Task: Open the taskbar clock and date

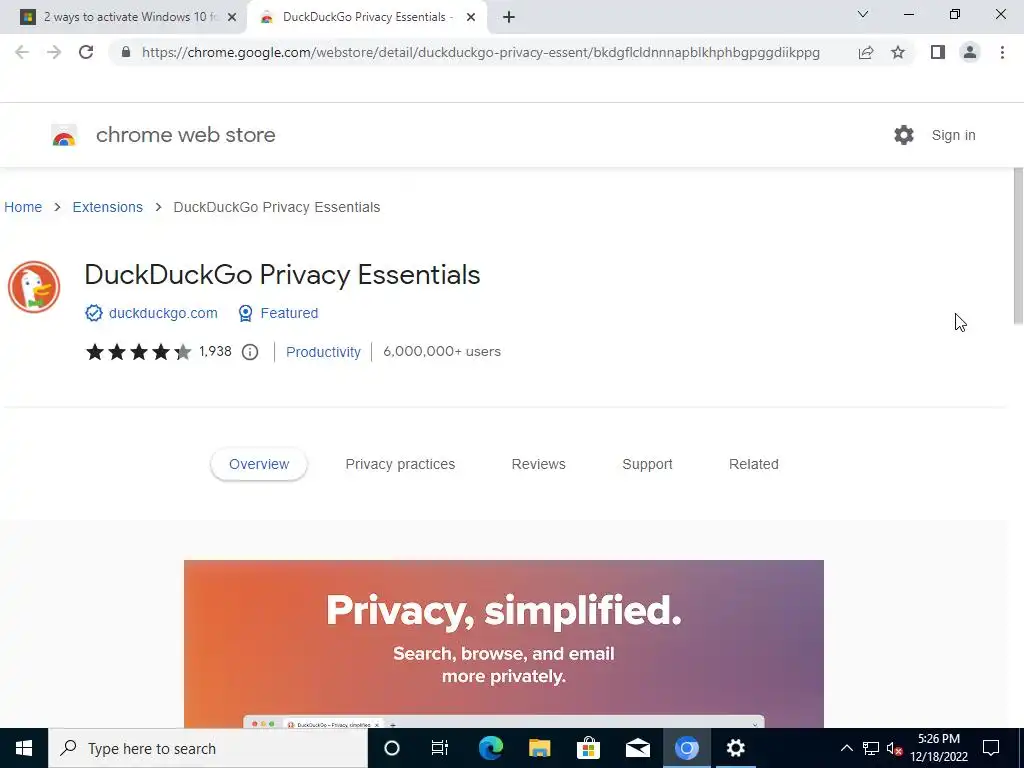Action: click(x=939, y=748)
